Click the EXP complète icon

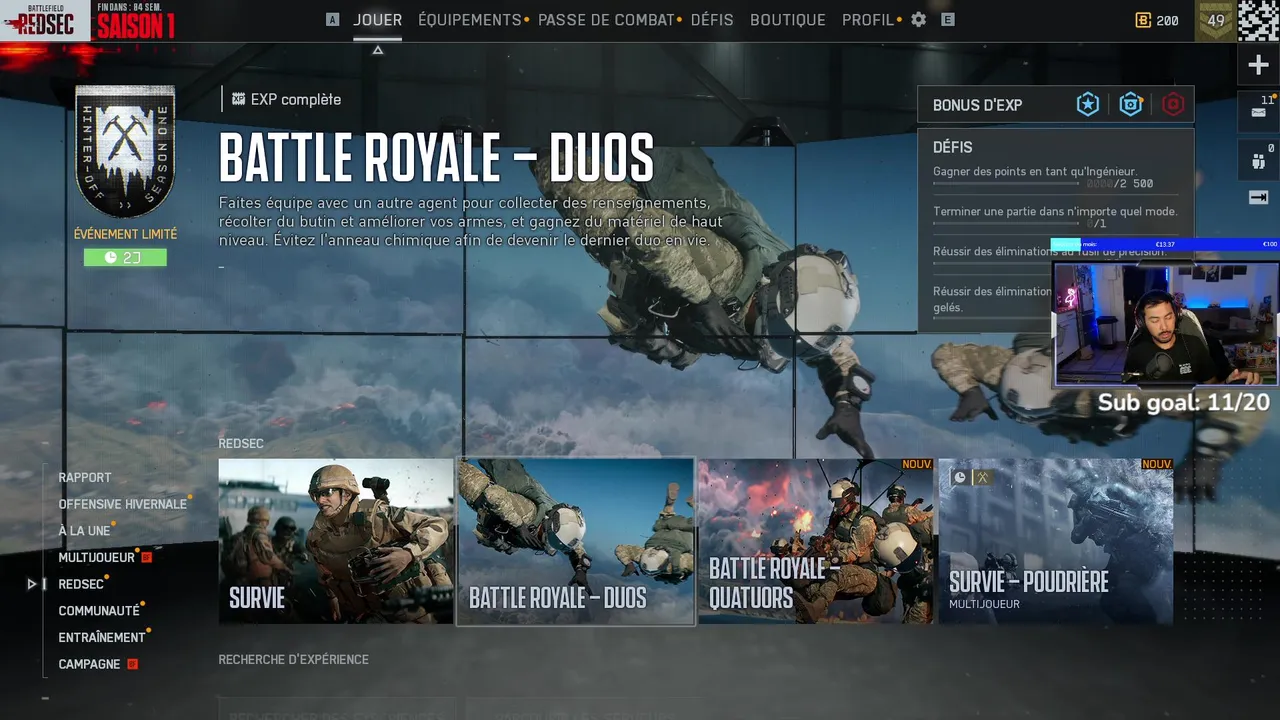pyautogui.click(x=238, y=99)
